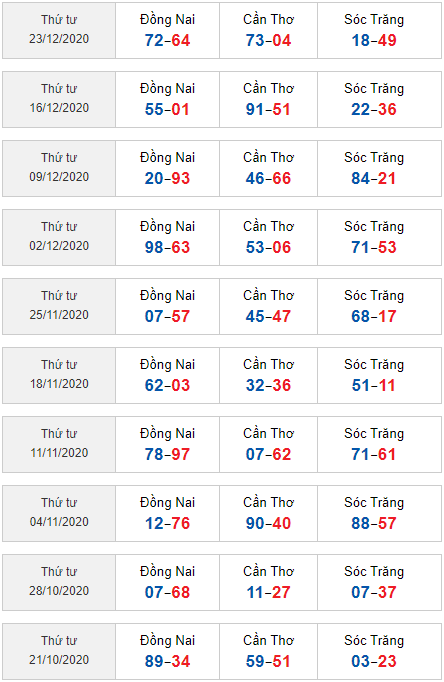The width and height of the screenshot is (444, 682).
Task: Click the 16/12/2020 date cell
Action: 59,100
